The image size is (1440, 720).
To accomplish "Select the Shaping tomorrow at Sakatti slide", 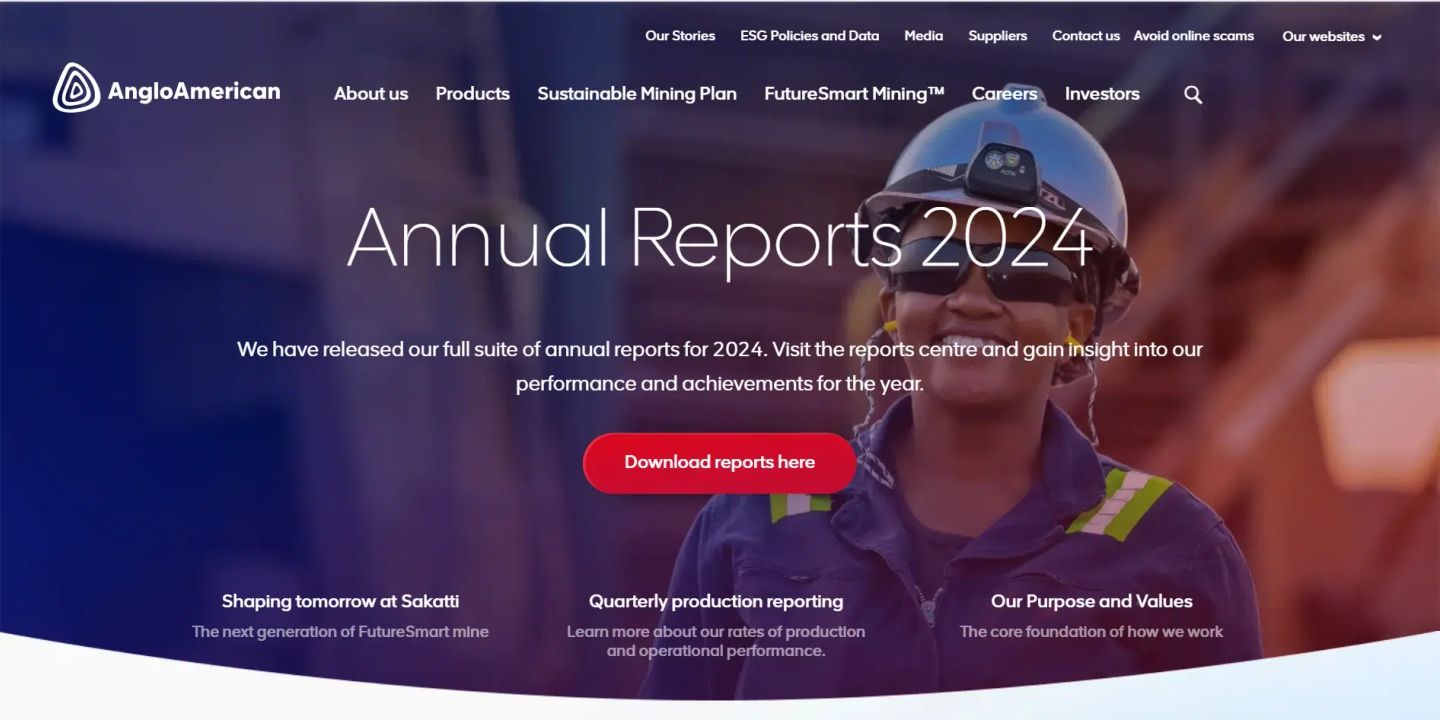I will tap(340, 601).
